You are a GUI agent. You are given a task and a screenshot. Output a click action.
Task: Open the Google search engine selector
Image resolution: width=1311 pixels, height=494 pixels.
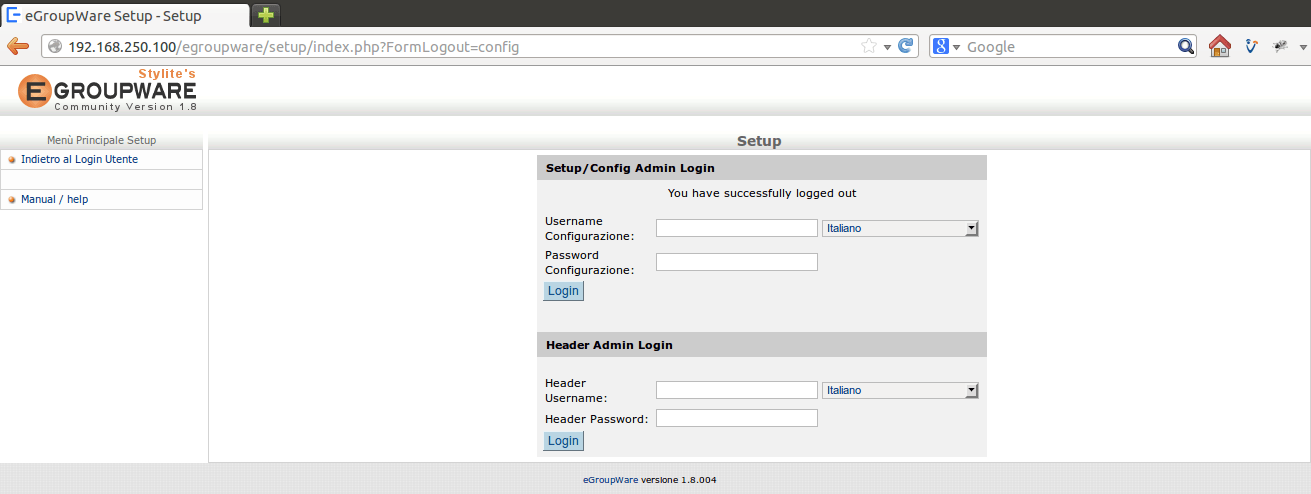click(x=946, y=46)
